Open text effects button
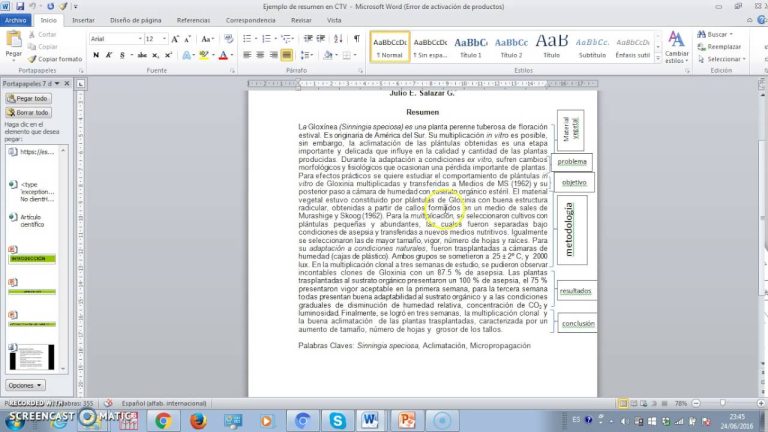The width and height of the screenshot is (768, 432). click(187, 55)
